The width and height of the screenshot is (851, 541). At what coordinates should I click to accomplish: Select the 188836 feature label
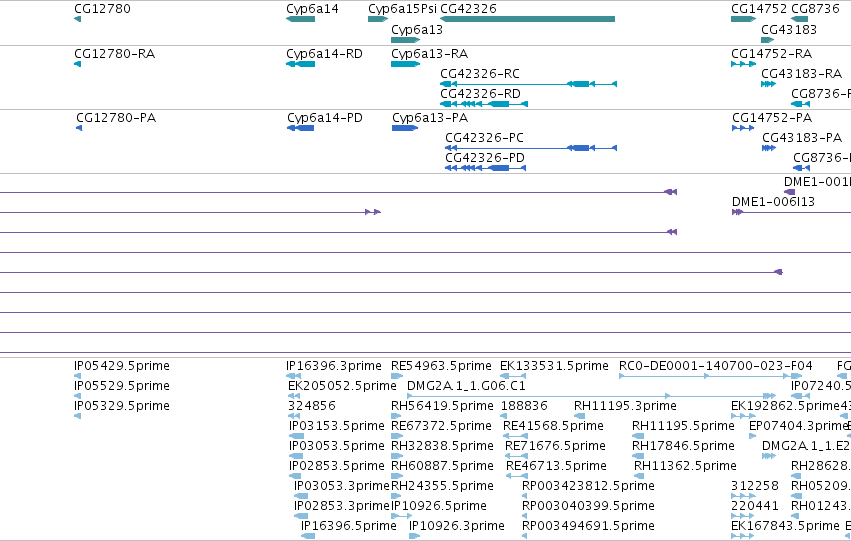pos(524,406)
